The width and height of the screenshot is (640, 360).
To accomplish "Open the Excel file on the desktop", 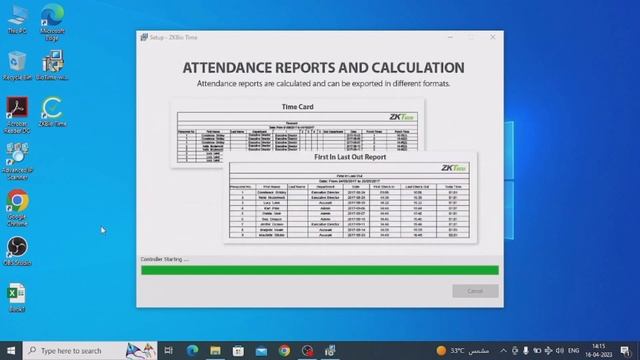I will [17, 298].
